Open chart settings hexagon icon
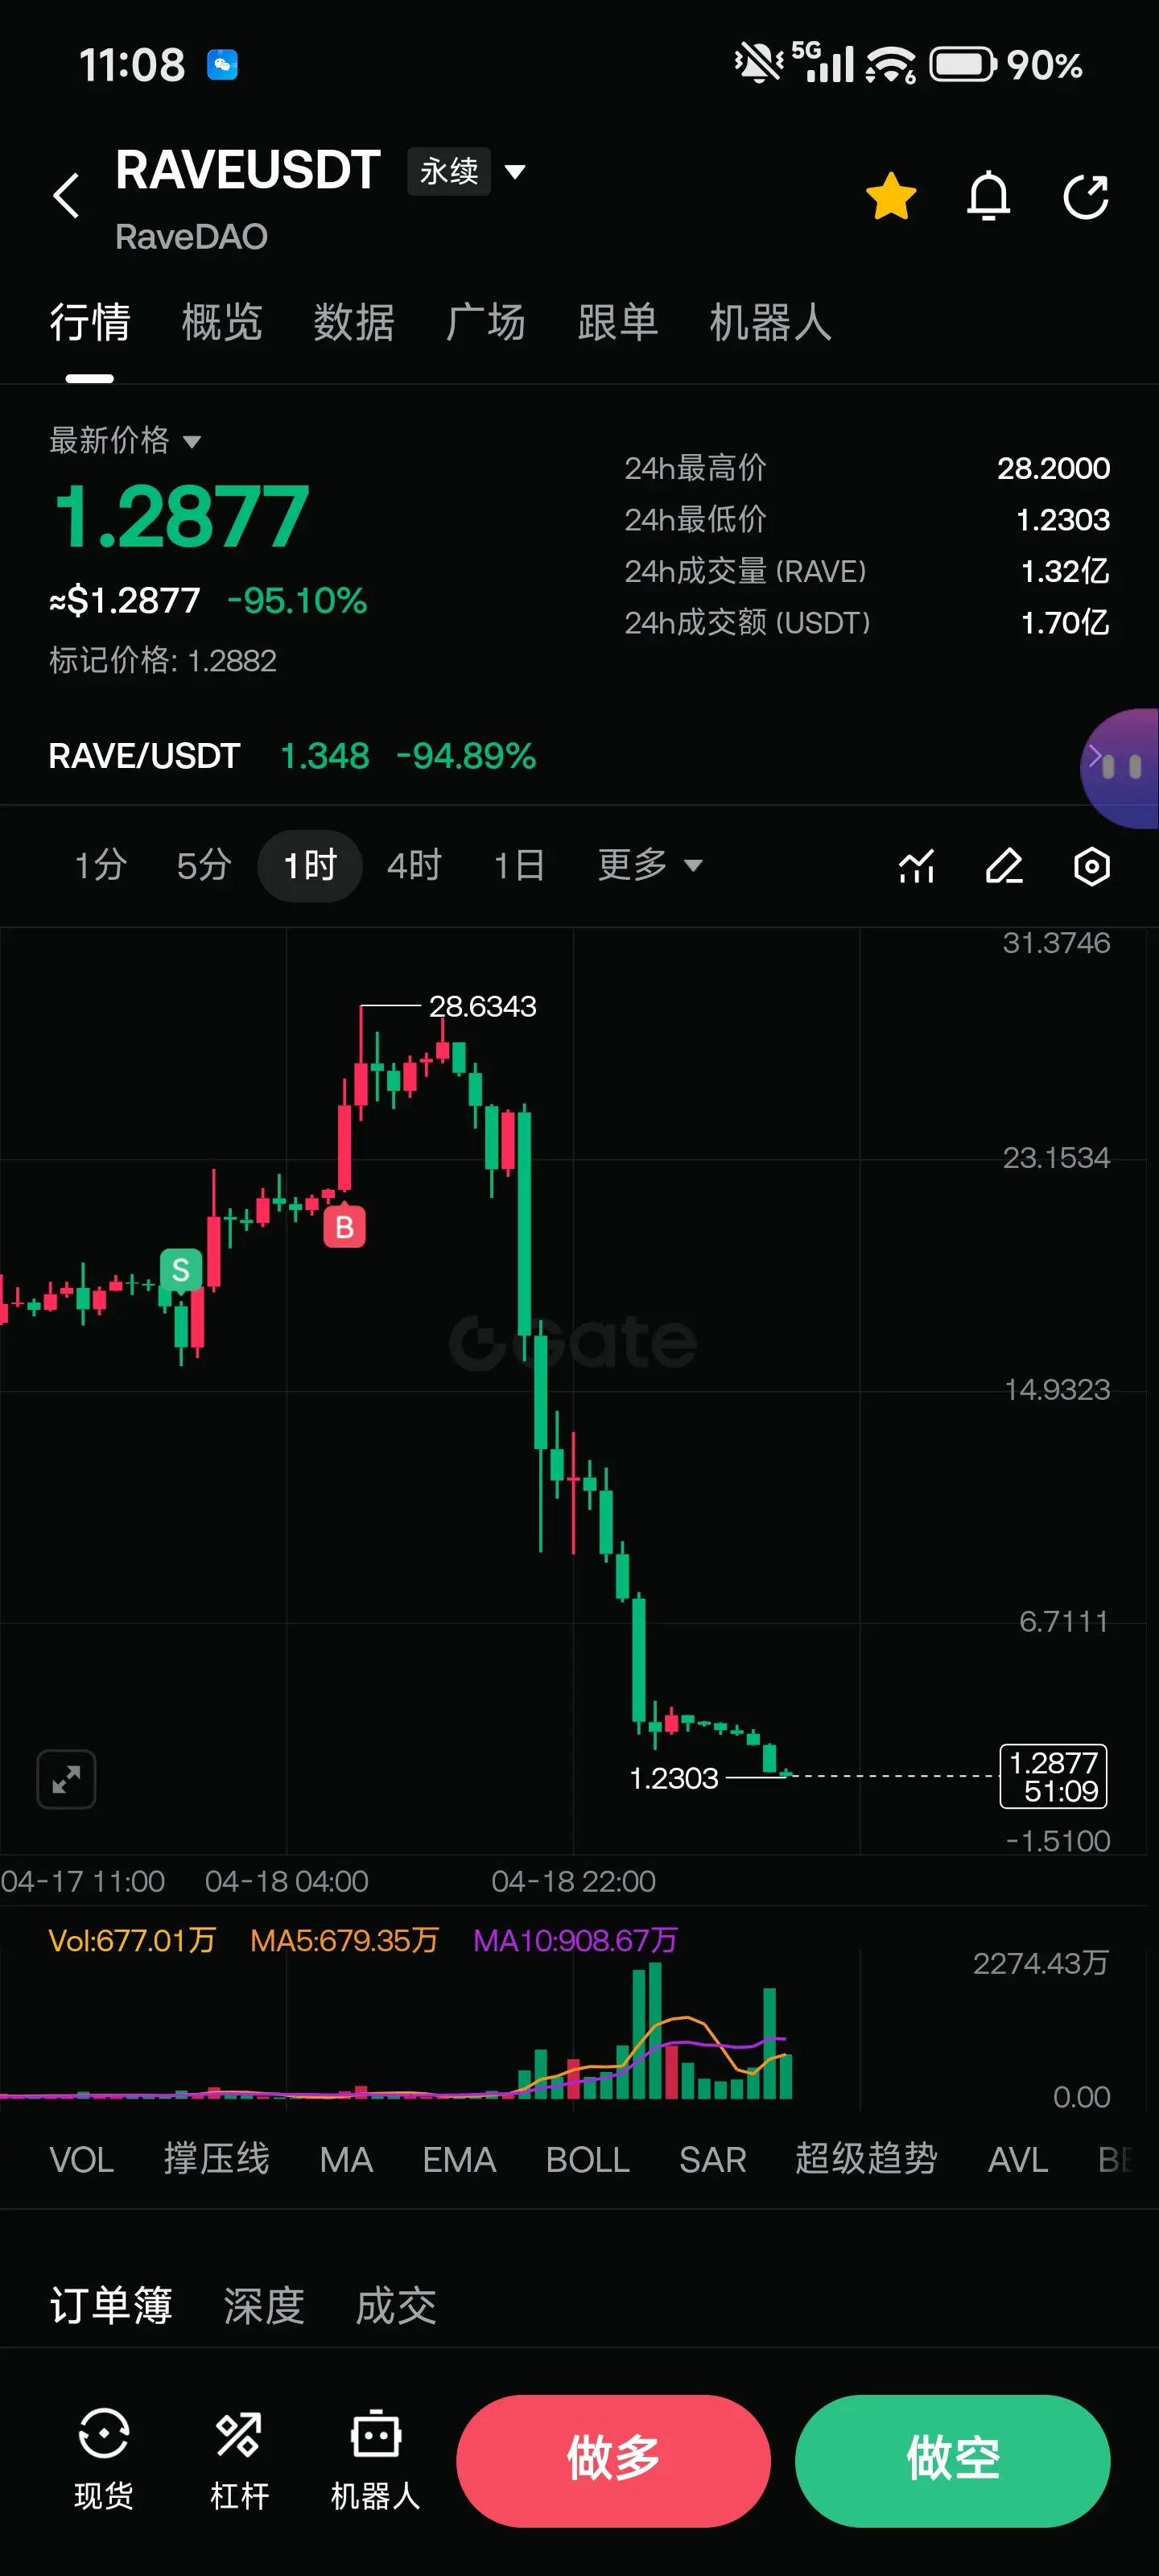The width and height of the screenshot is (1159, 2576). [1091, 866]
